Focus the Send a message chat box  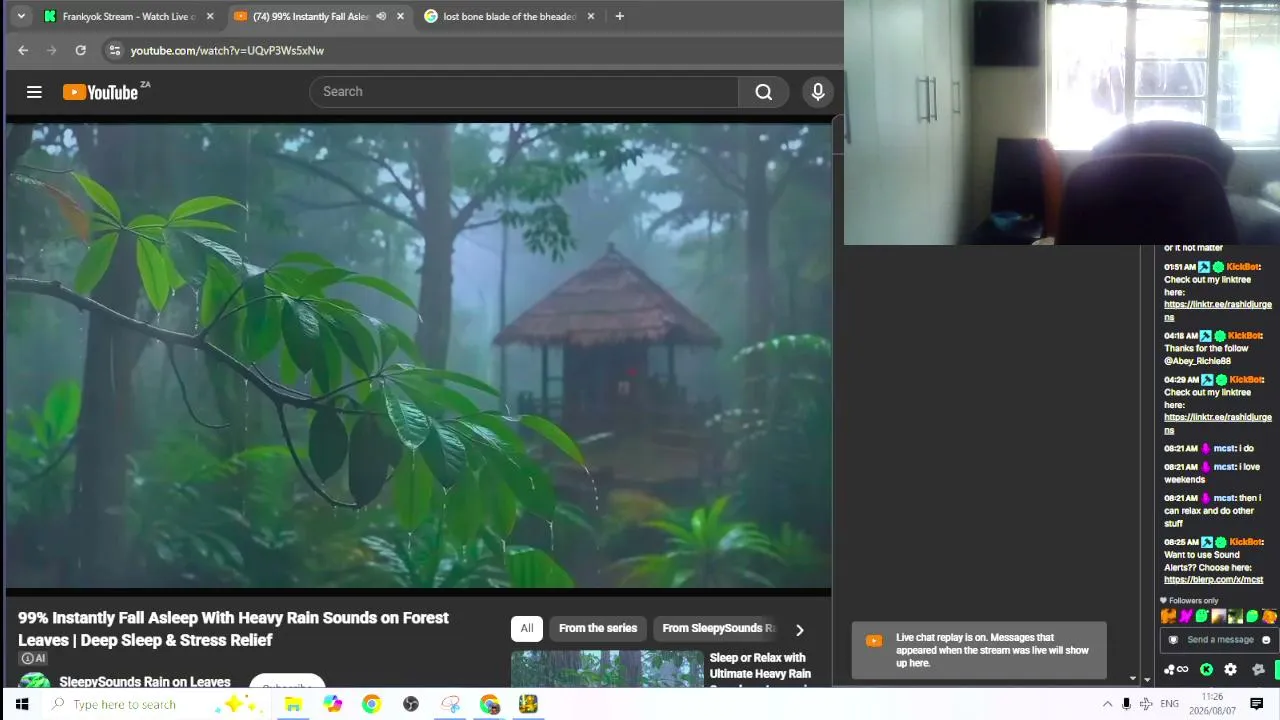[1219, 640]
